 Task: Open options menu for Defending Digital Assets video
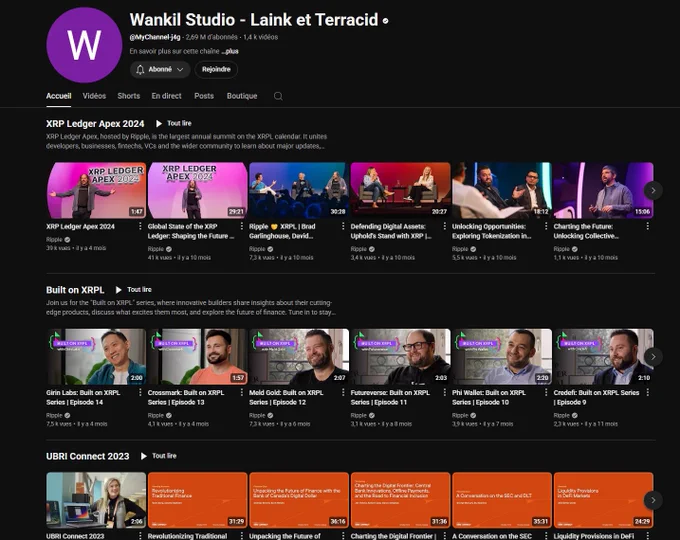[445, 226]
